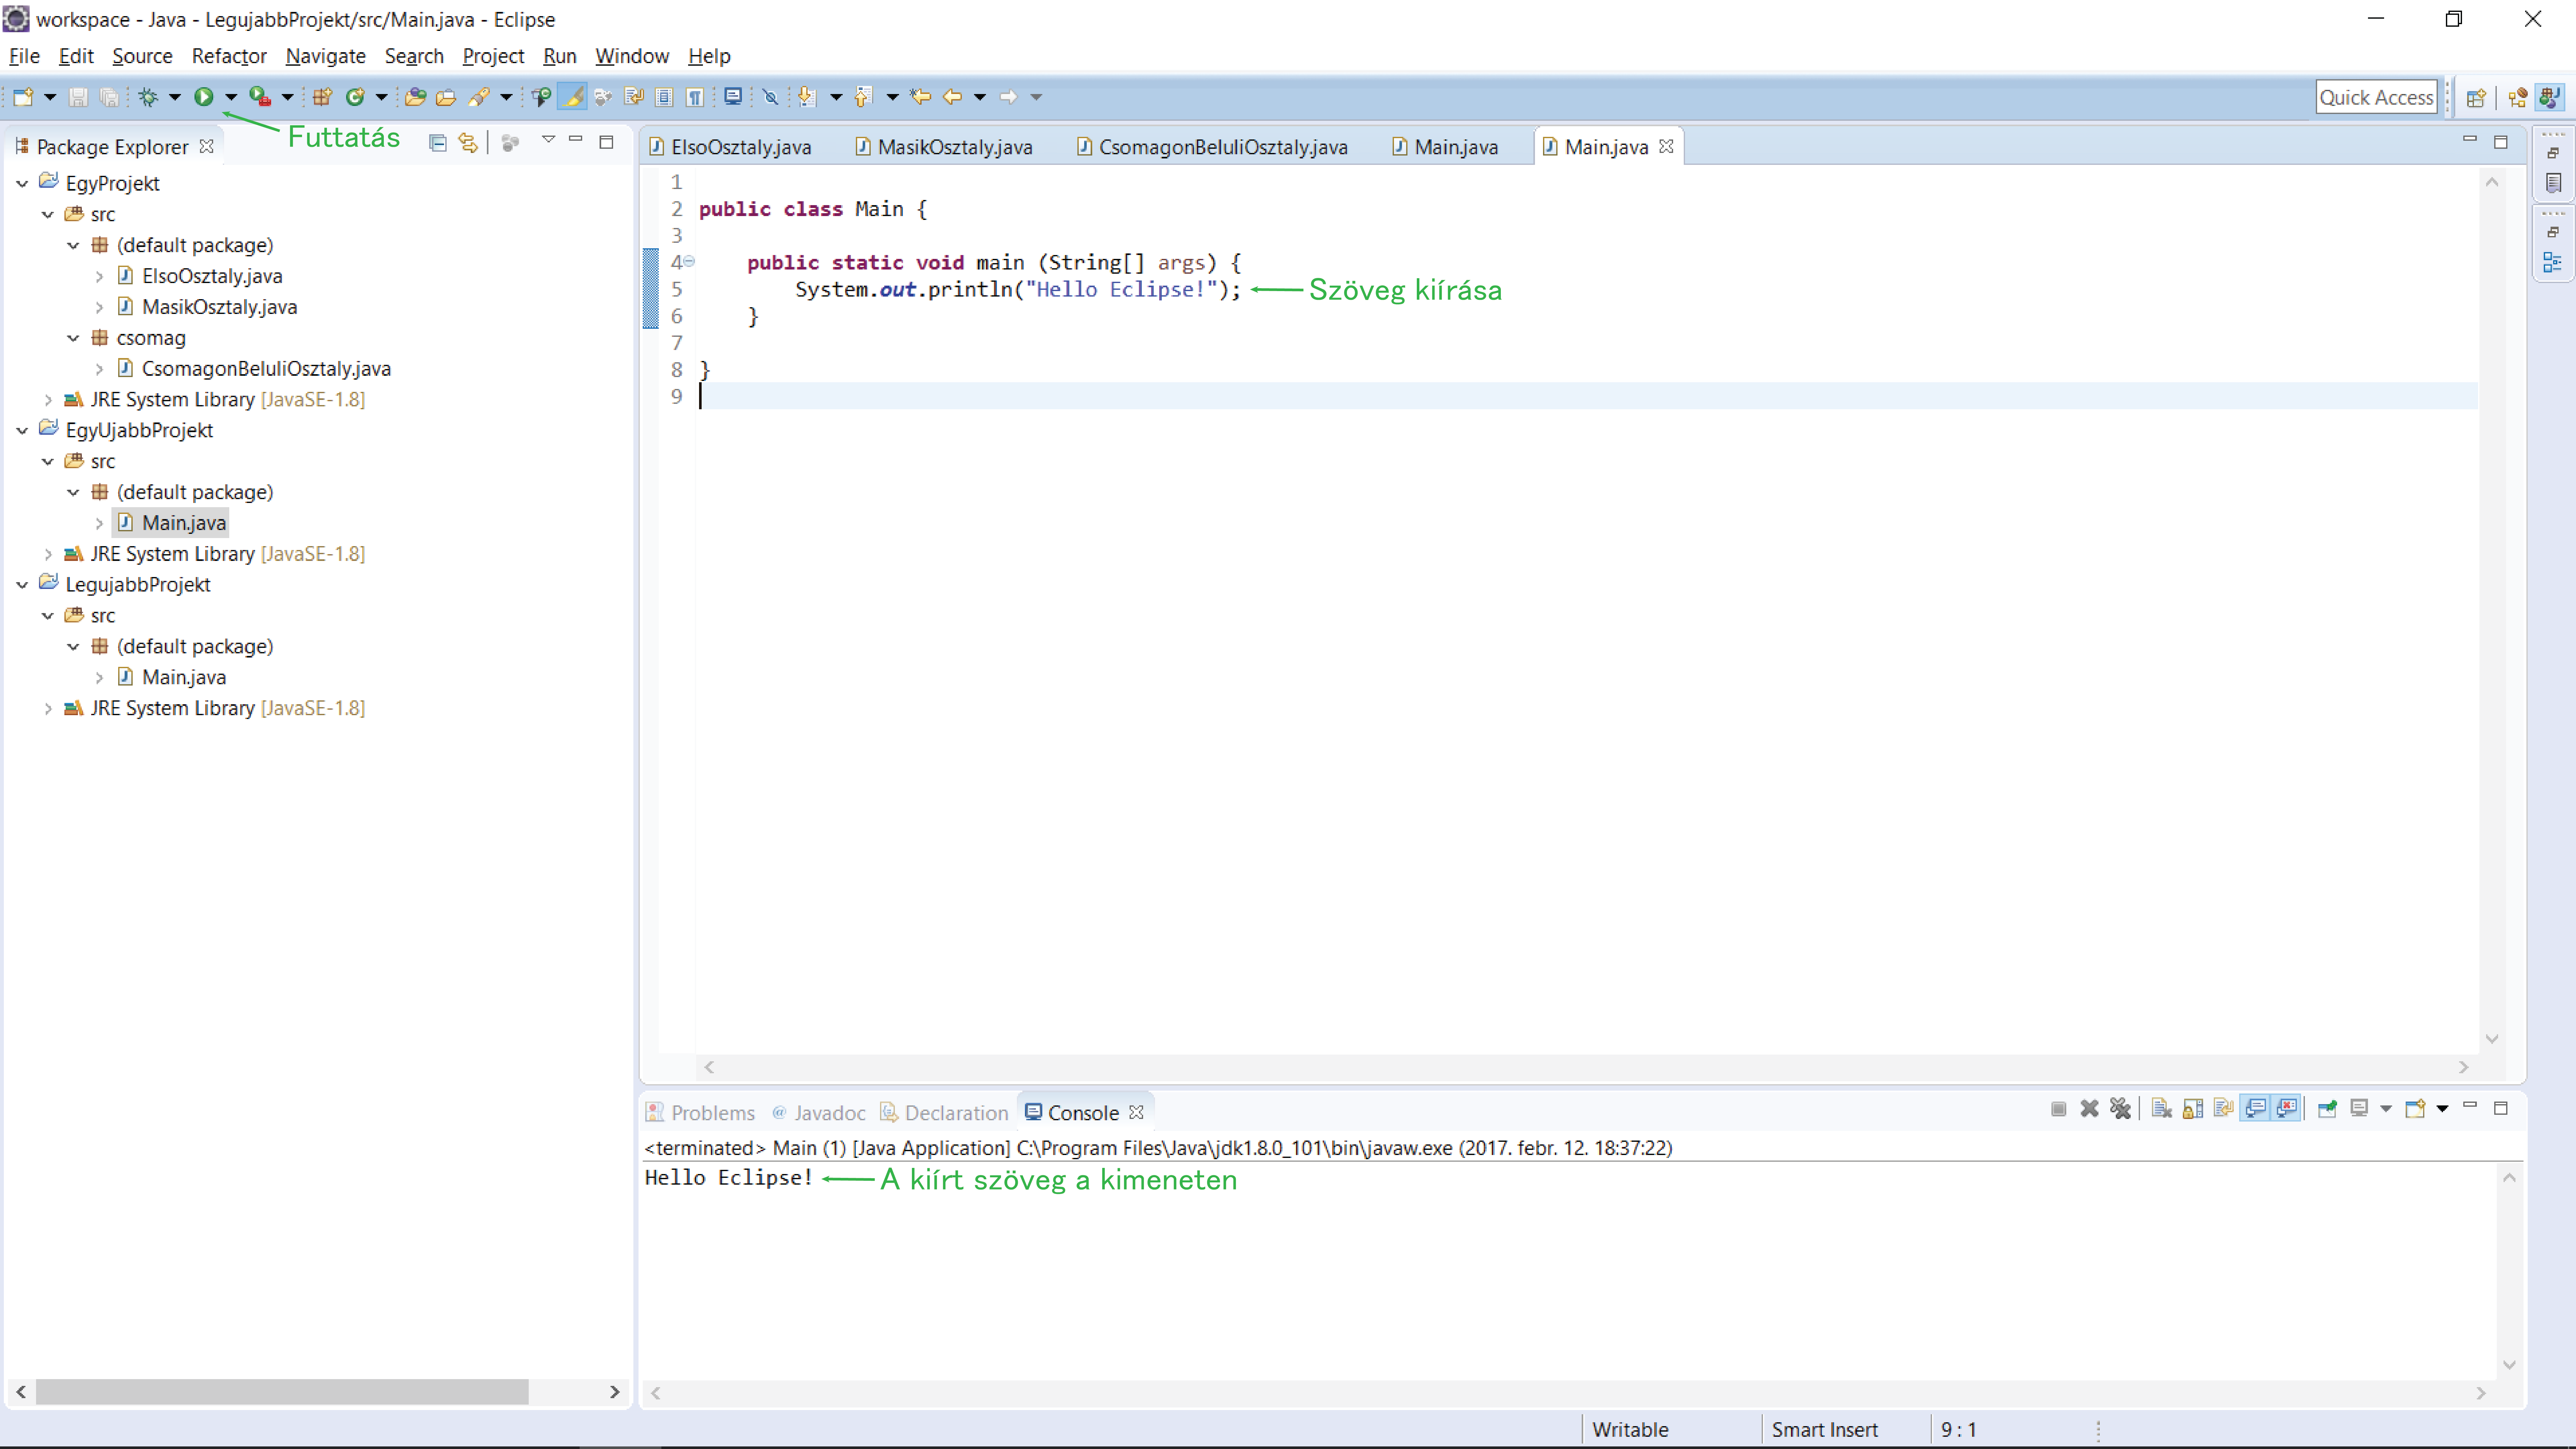Collapse the csomag package node
This screenshot has width=2576, height=1449.
(x=73, y=338)
